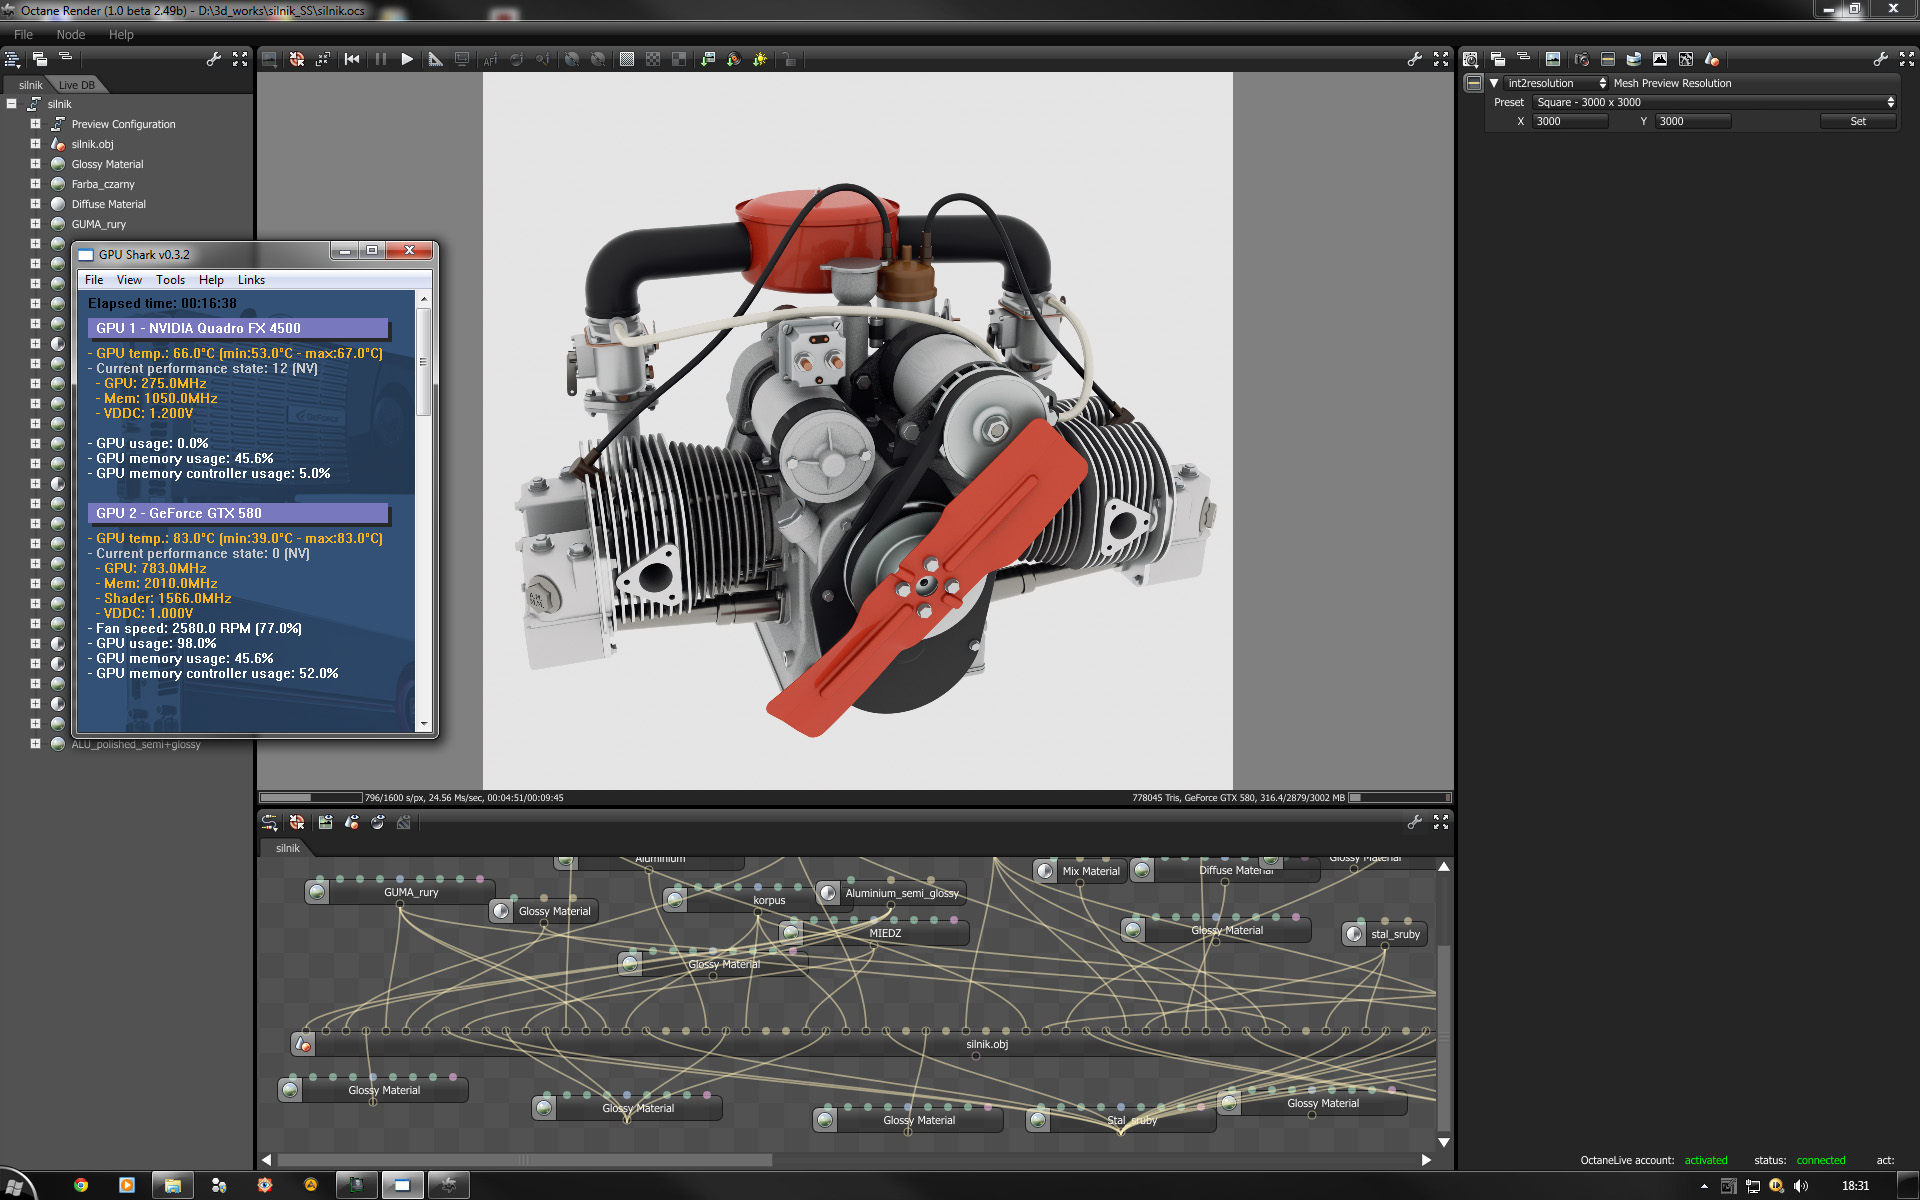Open the Node menu

pyautogui.click(x=70, y=34)
